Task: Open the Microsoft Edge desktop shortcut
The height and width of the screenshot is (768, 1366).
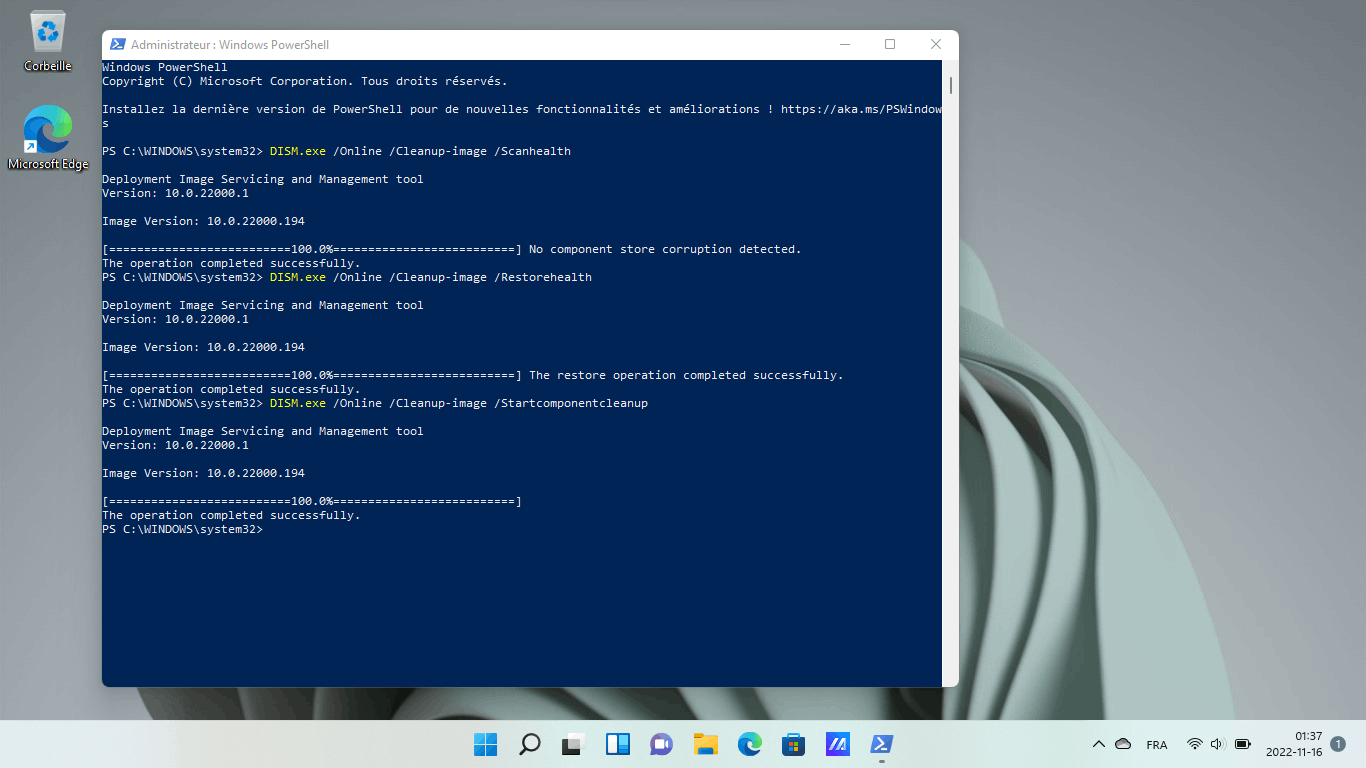Action: point(48,138)
